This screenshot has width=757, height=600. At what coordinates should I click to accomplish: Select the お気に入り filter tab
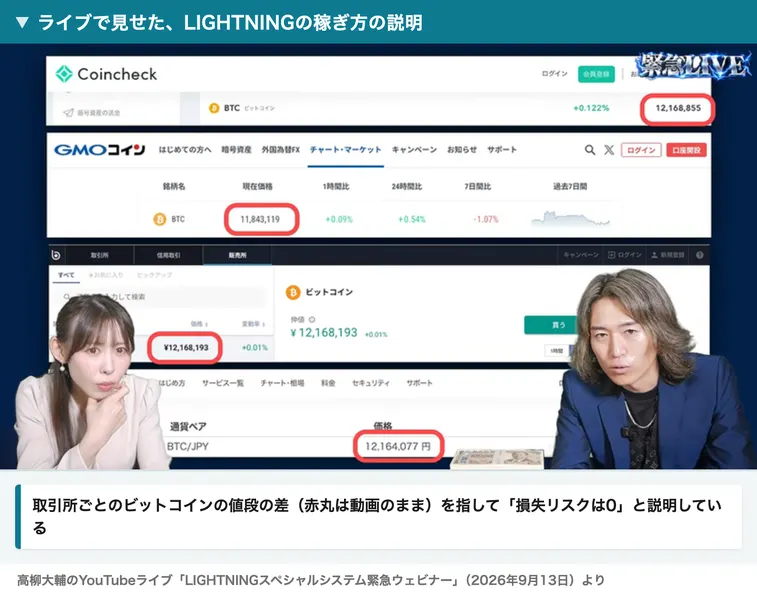(x=106, y=275)
